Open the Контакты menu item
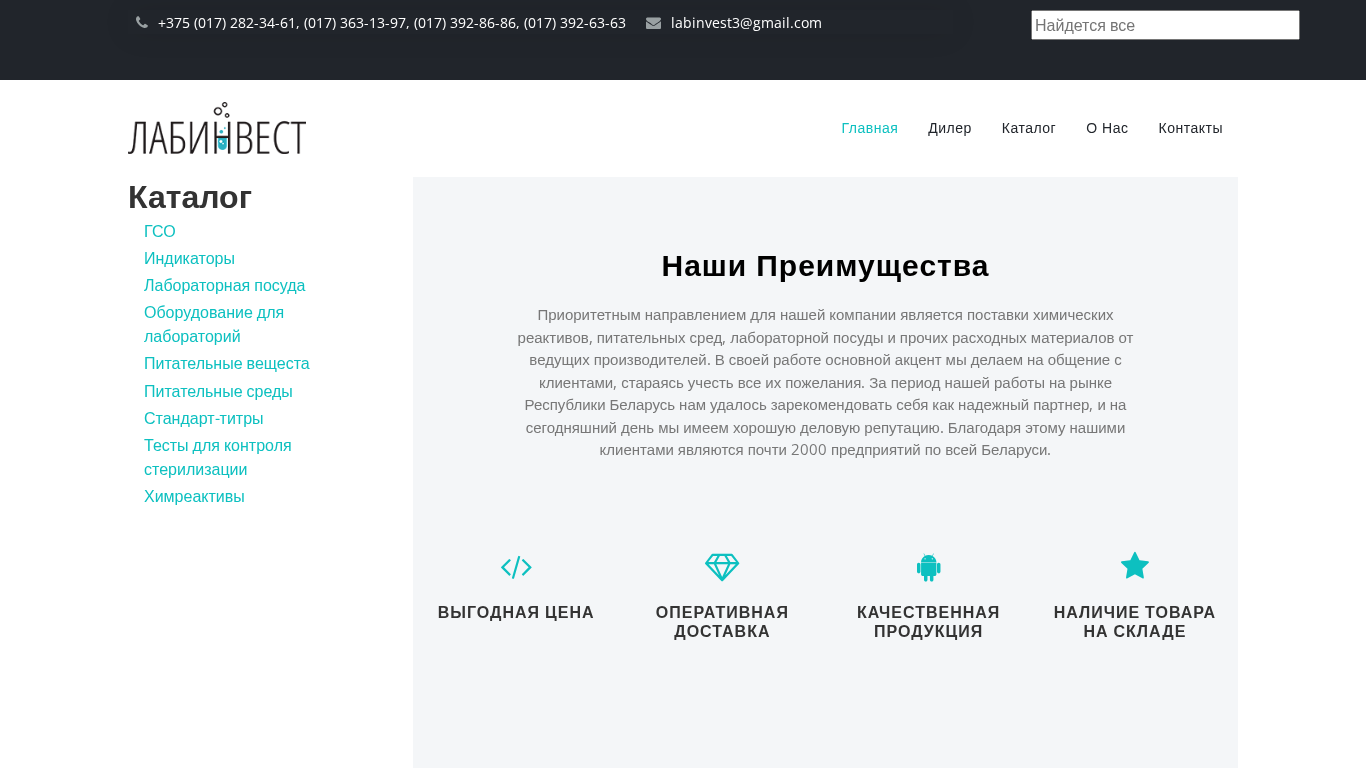The image size is (1366, 768). click(x=1190, y=128)
